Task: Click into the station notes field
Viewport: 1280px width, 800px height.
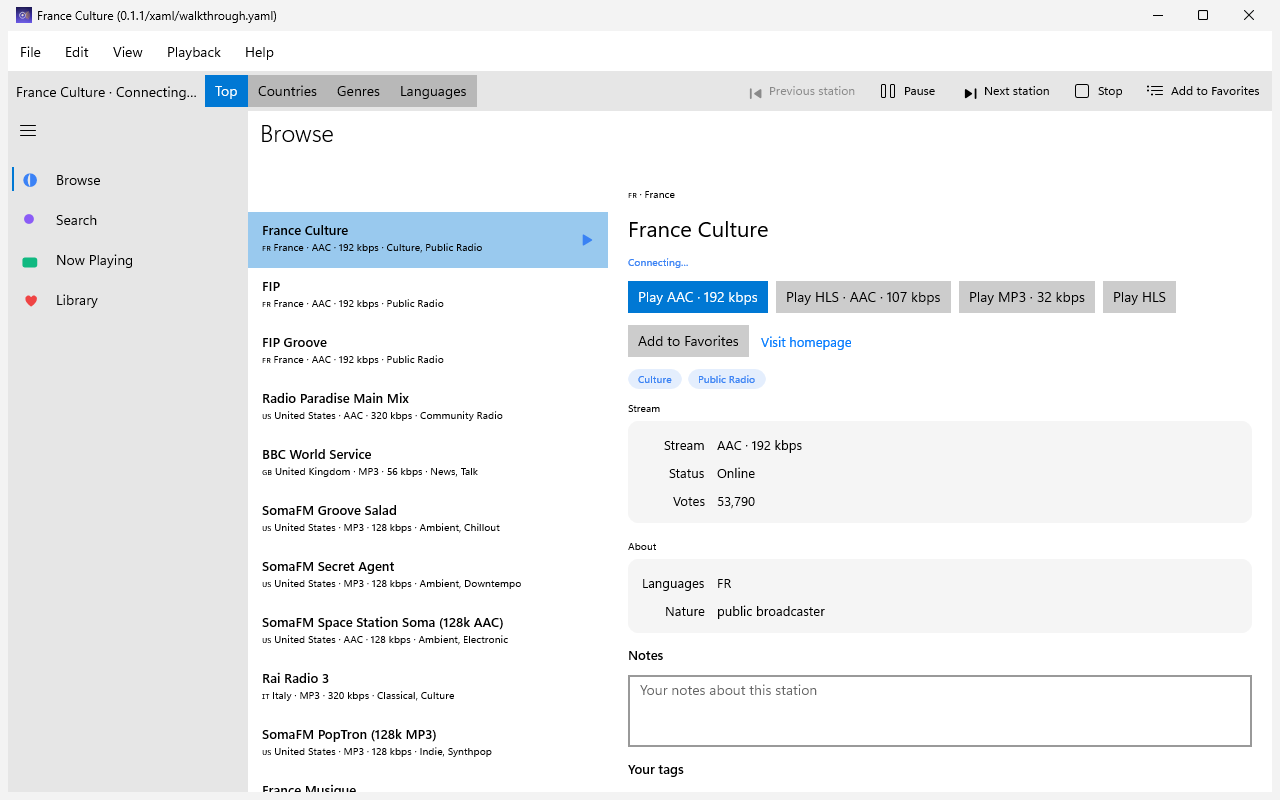Action: (x=940, y=711)
